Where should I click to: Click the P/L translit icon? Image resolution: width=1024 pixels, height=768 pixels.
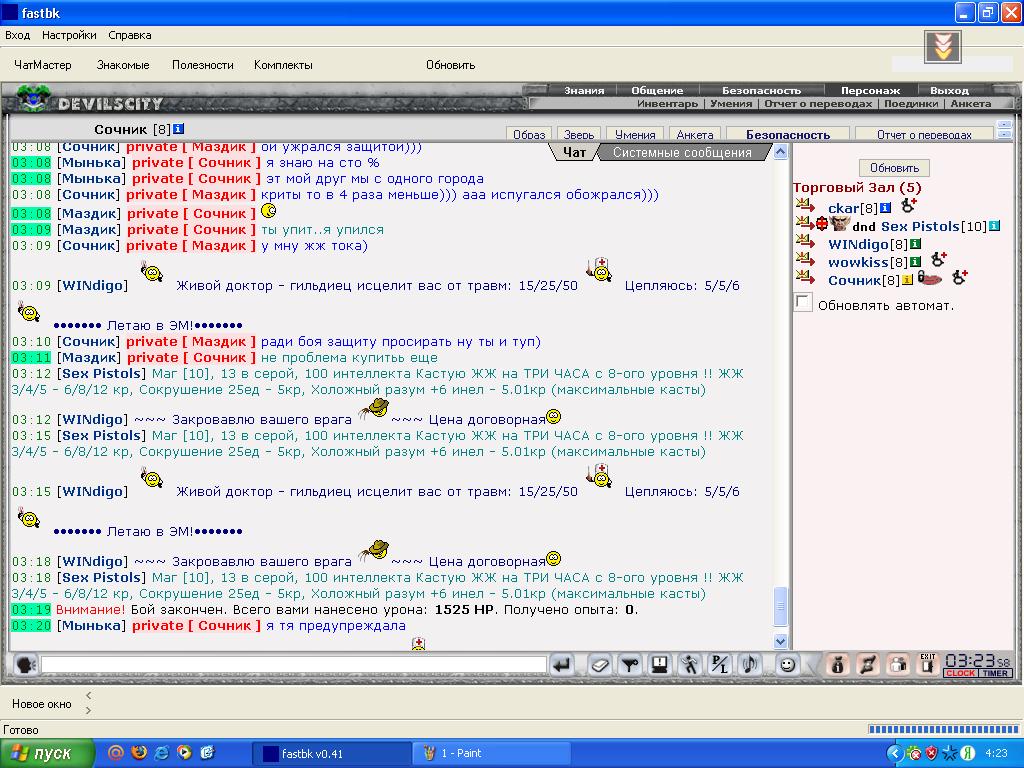[720, 665]
